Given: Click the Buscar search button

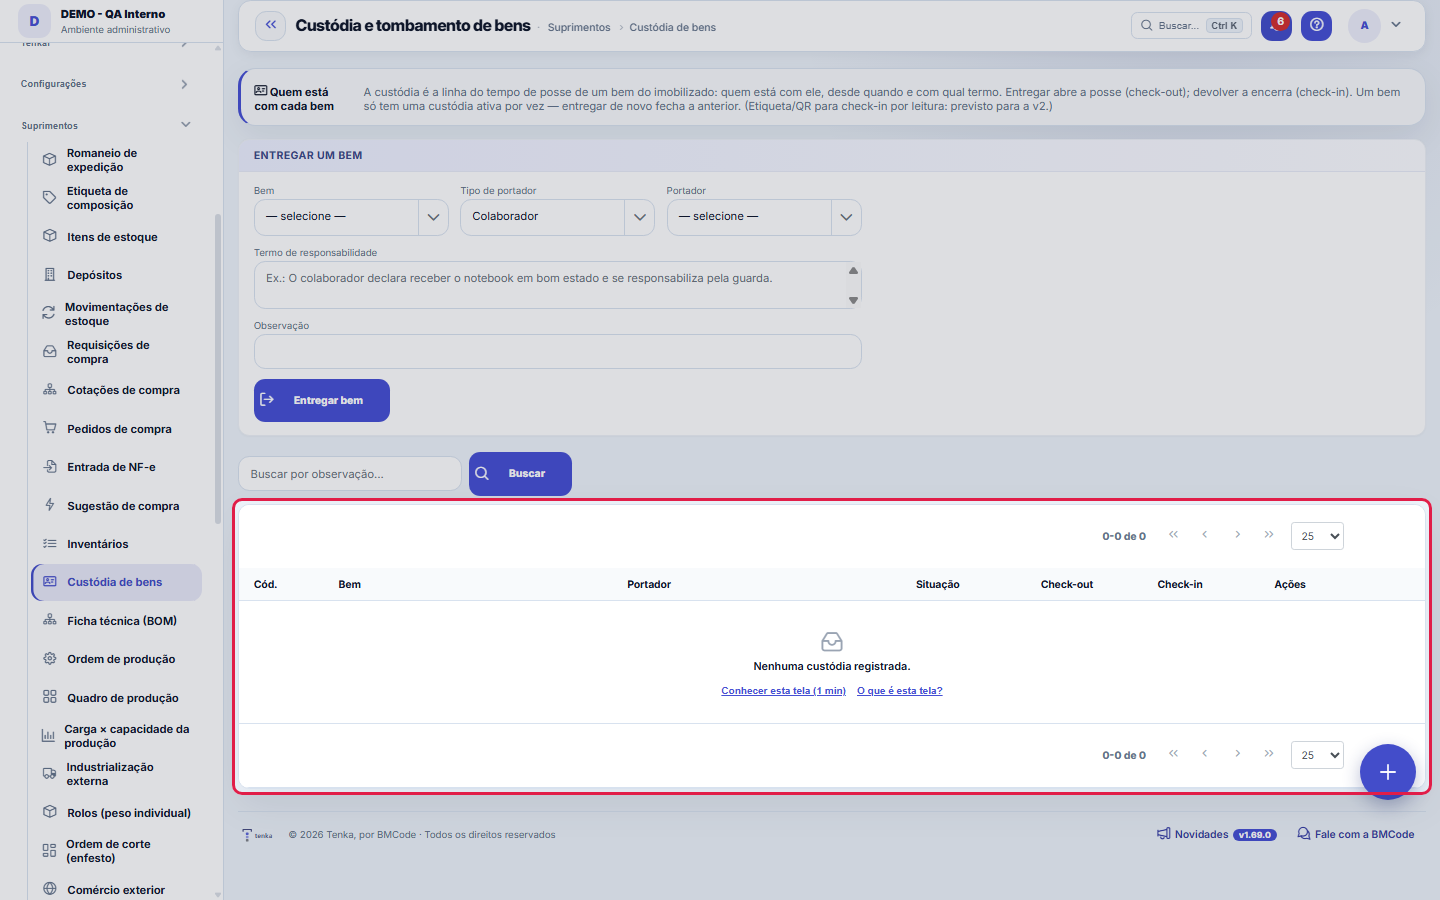Looking at the screenshot, I should click(520, 474).
